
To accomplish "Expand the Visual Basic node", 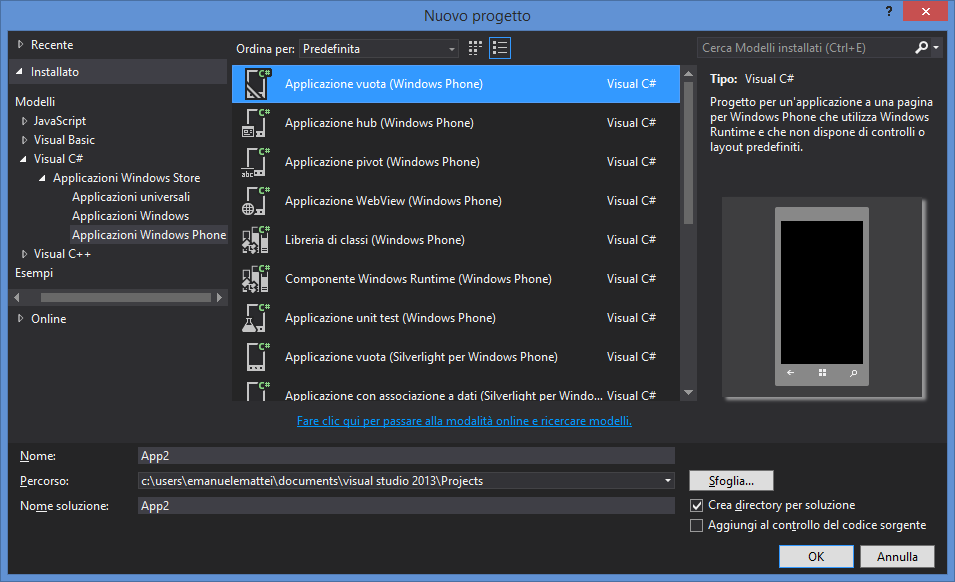I will point(24,140).
